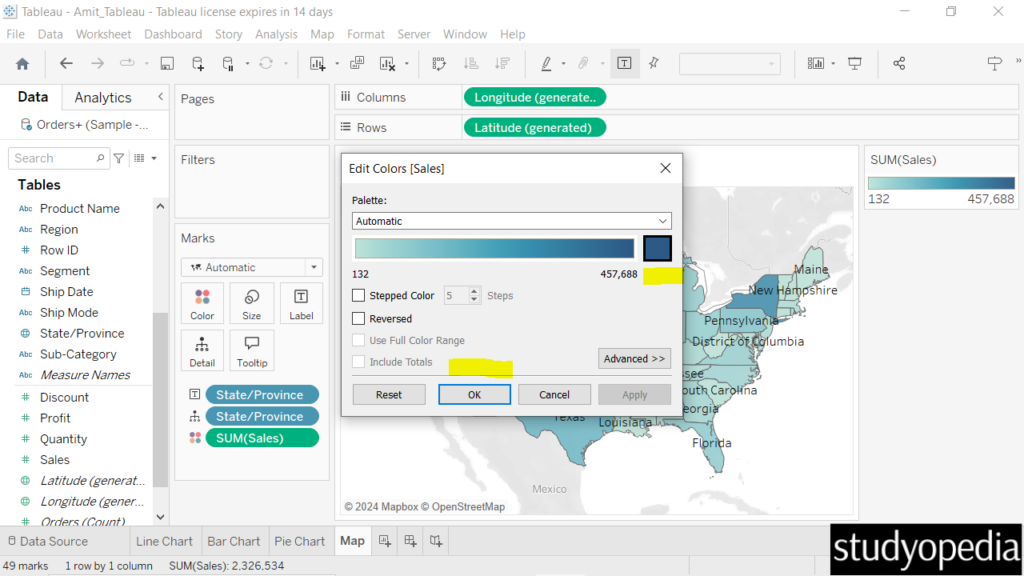Toggle the Reversed checkbox
1024x576 pixels.
pos(359,319)
